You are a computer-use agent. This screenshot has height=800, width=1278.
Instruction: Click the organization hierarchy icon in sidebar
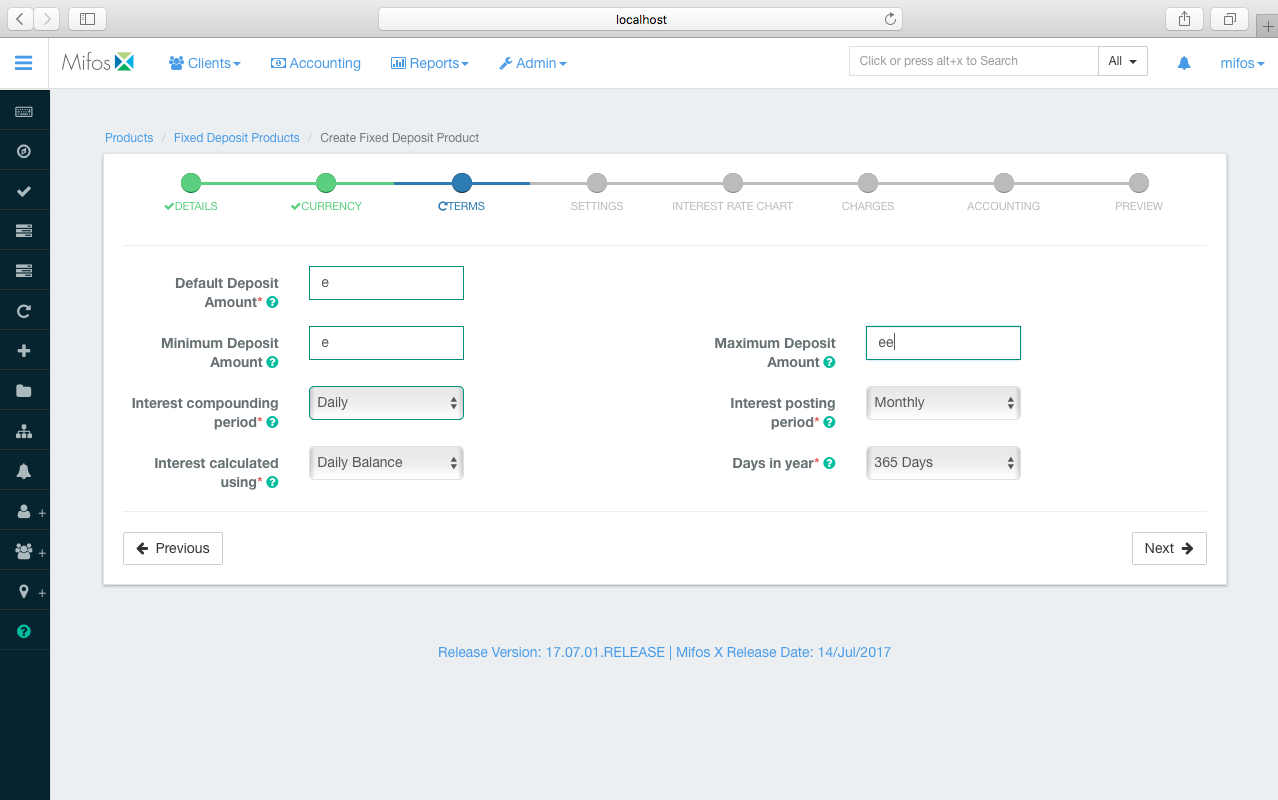pyautogui.click(x=24, y=430)
